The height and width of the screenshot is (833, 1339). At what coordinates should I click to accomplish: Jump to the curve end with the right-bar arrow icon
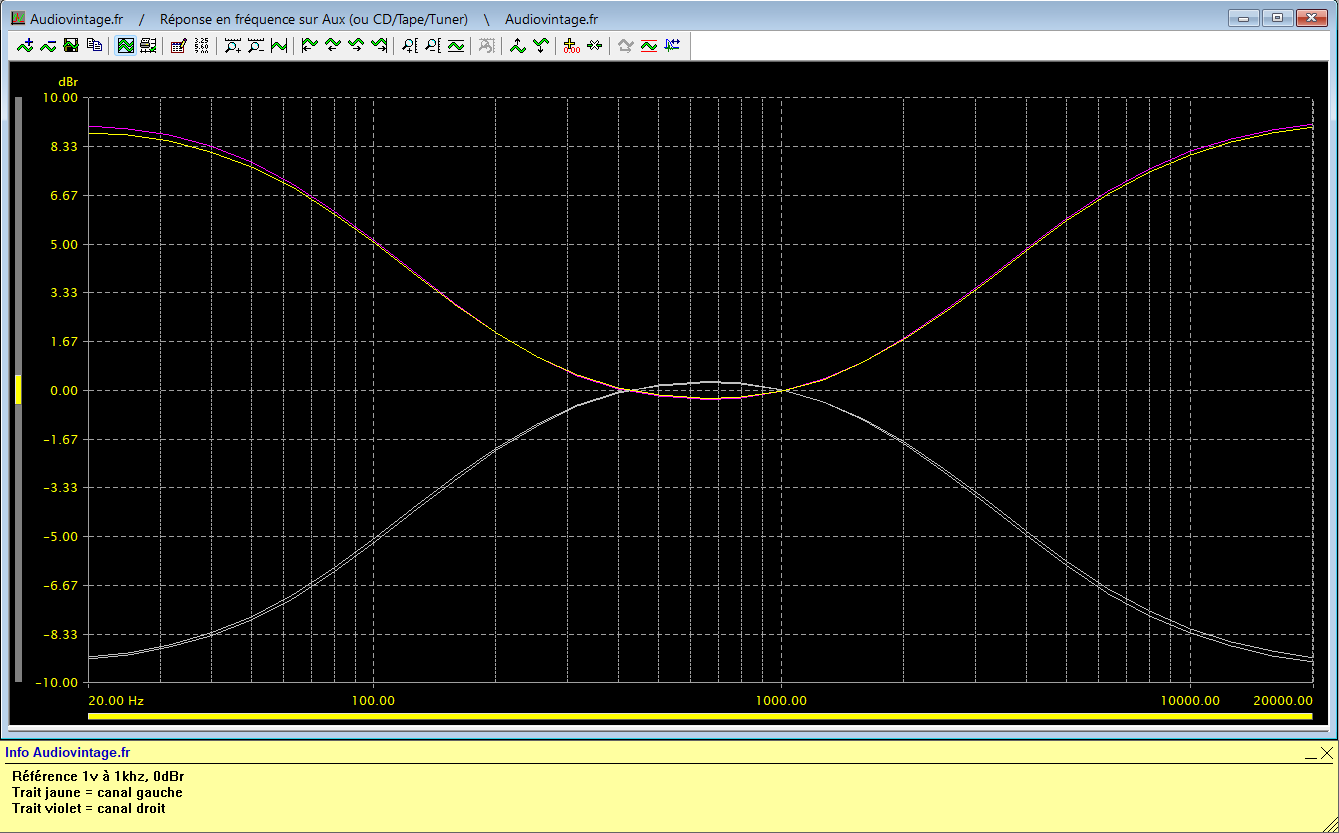coord(379,45)
